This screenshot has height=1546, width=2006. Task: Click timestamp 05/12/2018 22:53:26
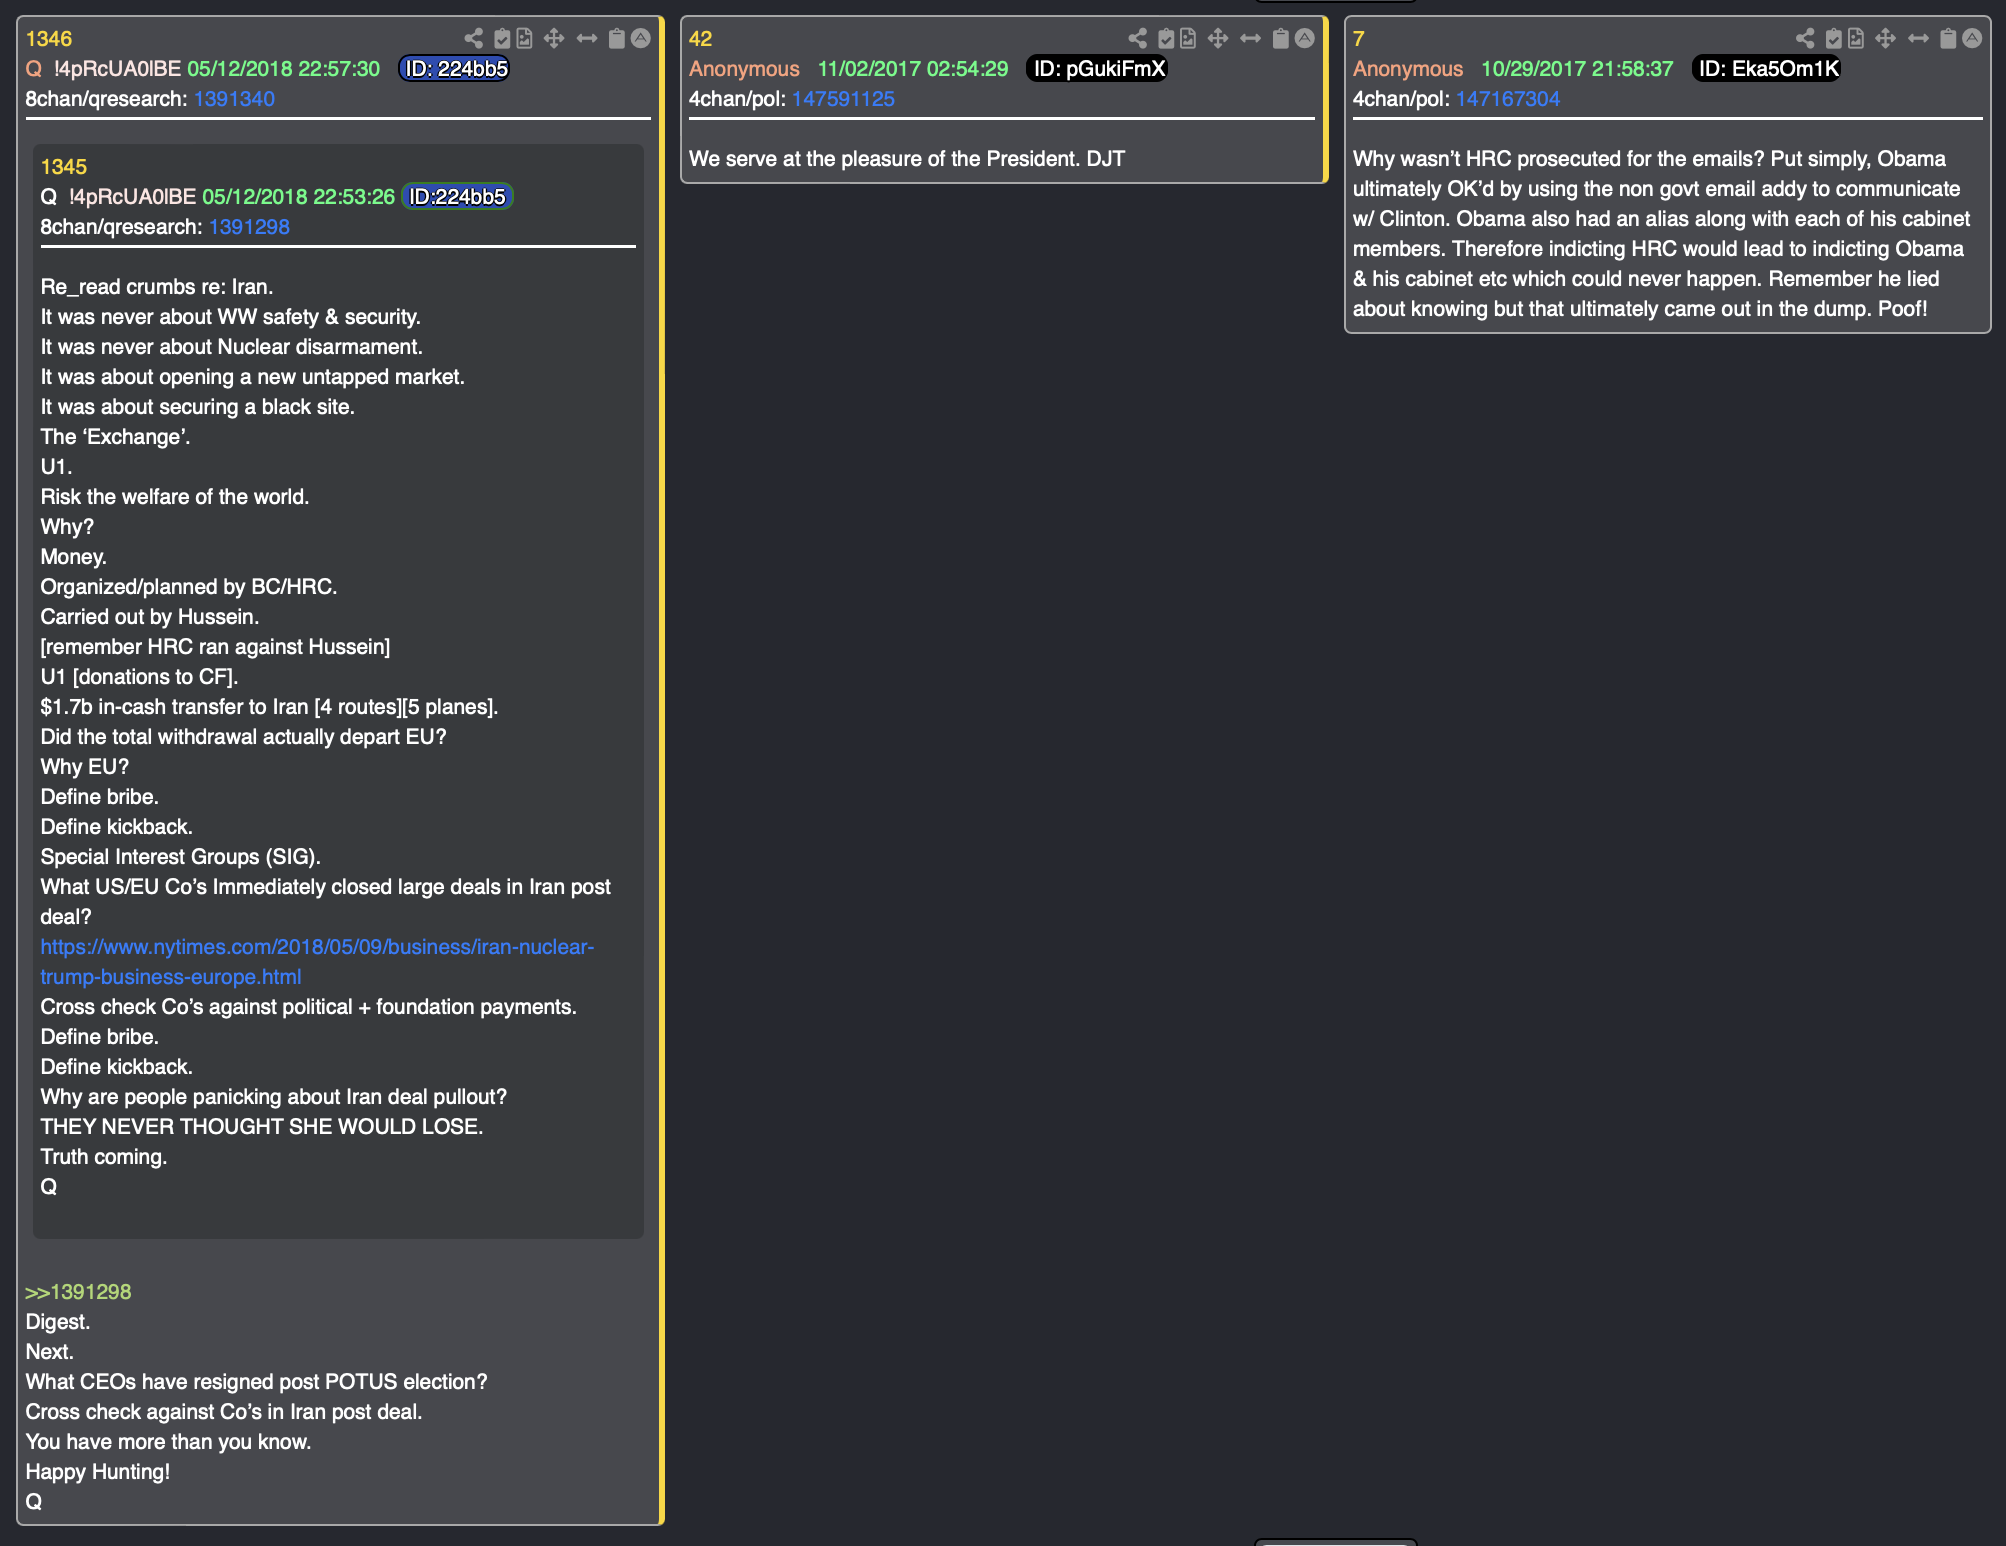coord(298,197)
